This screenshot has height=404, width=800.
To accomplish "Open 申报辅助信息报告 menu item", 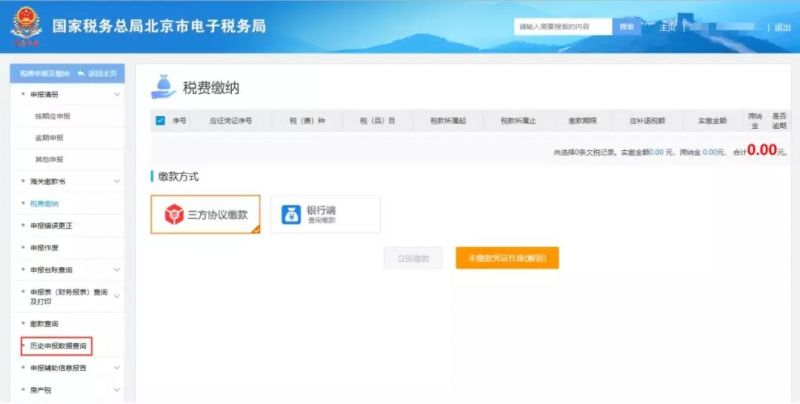I will [58, 368].
